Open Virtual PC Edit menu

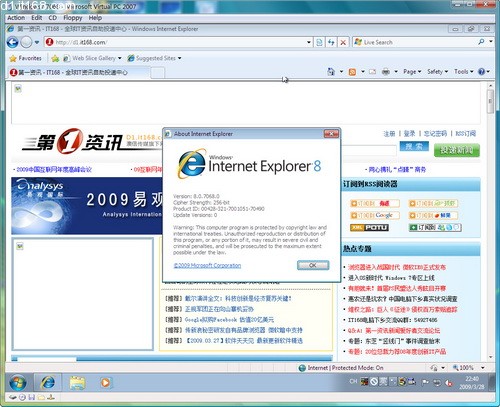click(37, 18)
